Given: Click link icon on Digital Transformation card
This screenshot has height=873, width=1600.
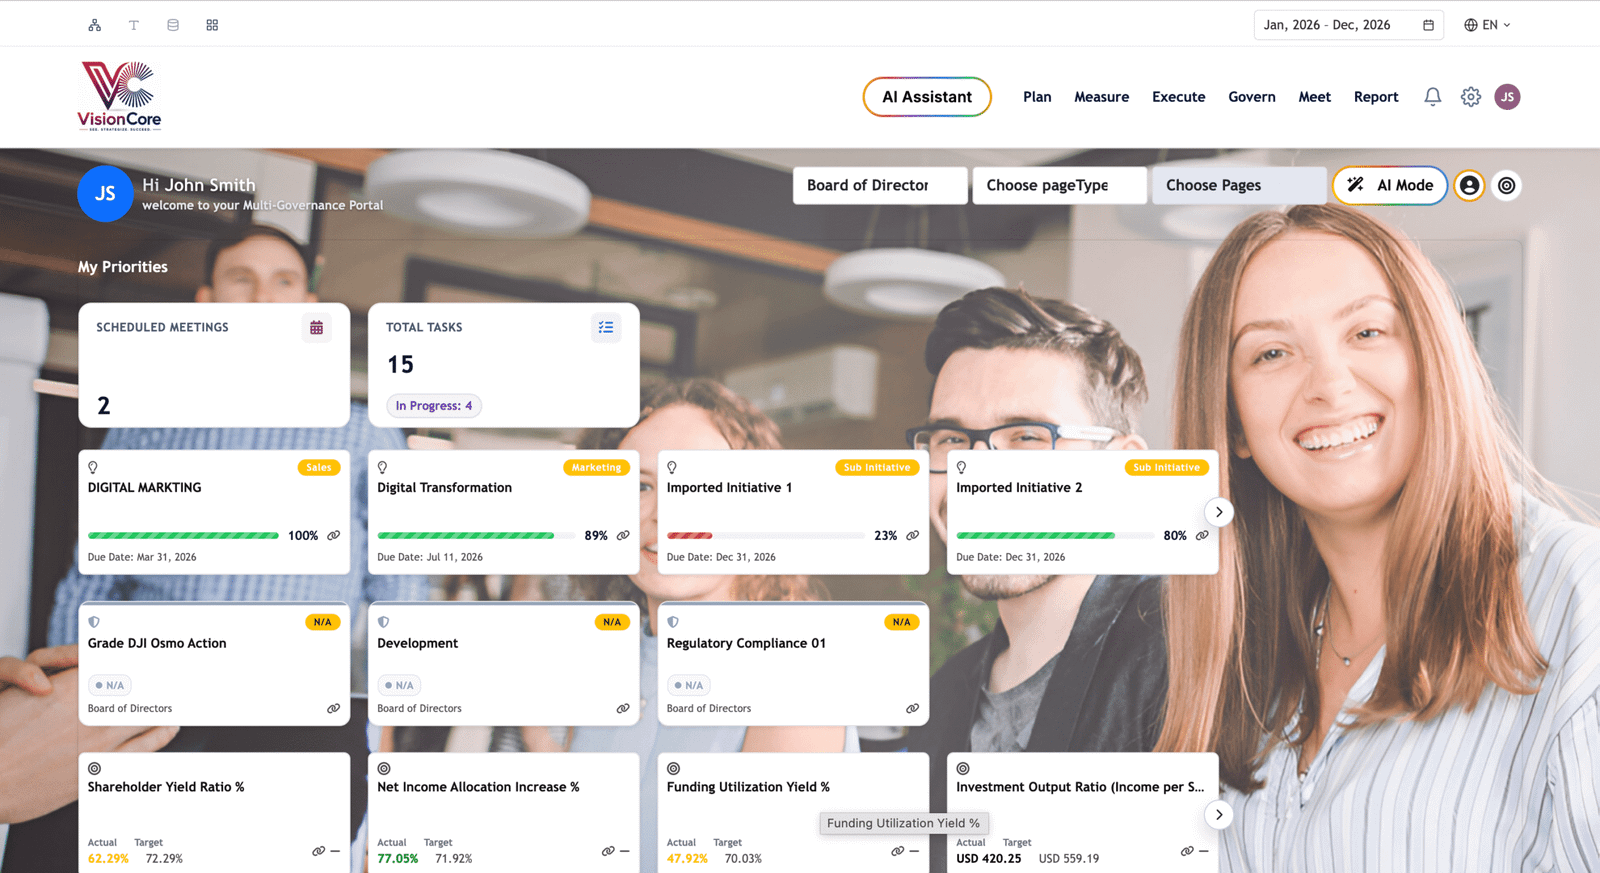Looking at the screenshot, I should (x=623, y=536).
